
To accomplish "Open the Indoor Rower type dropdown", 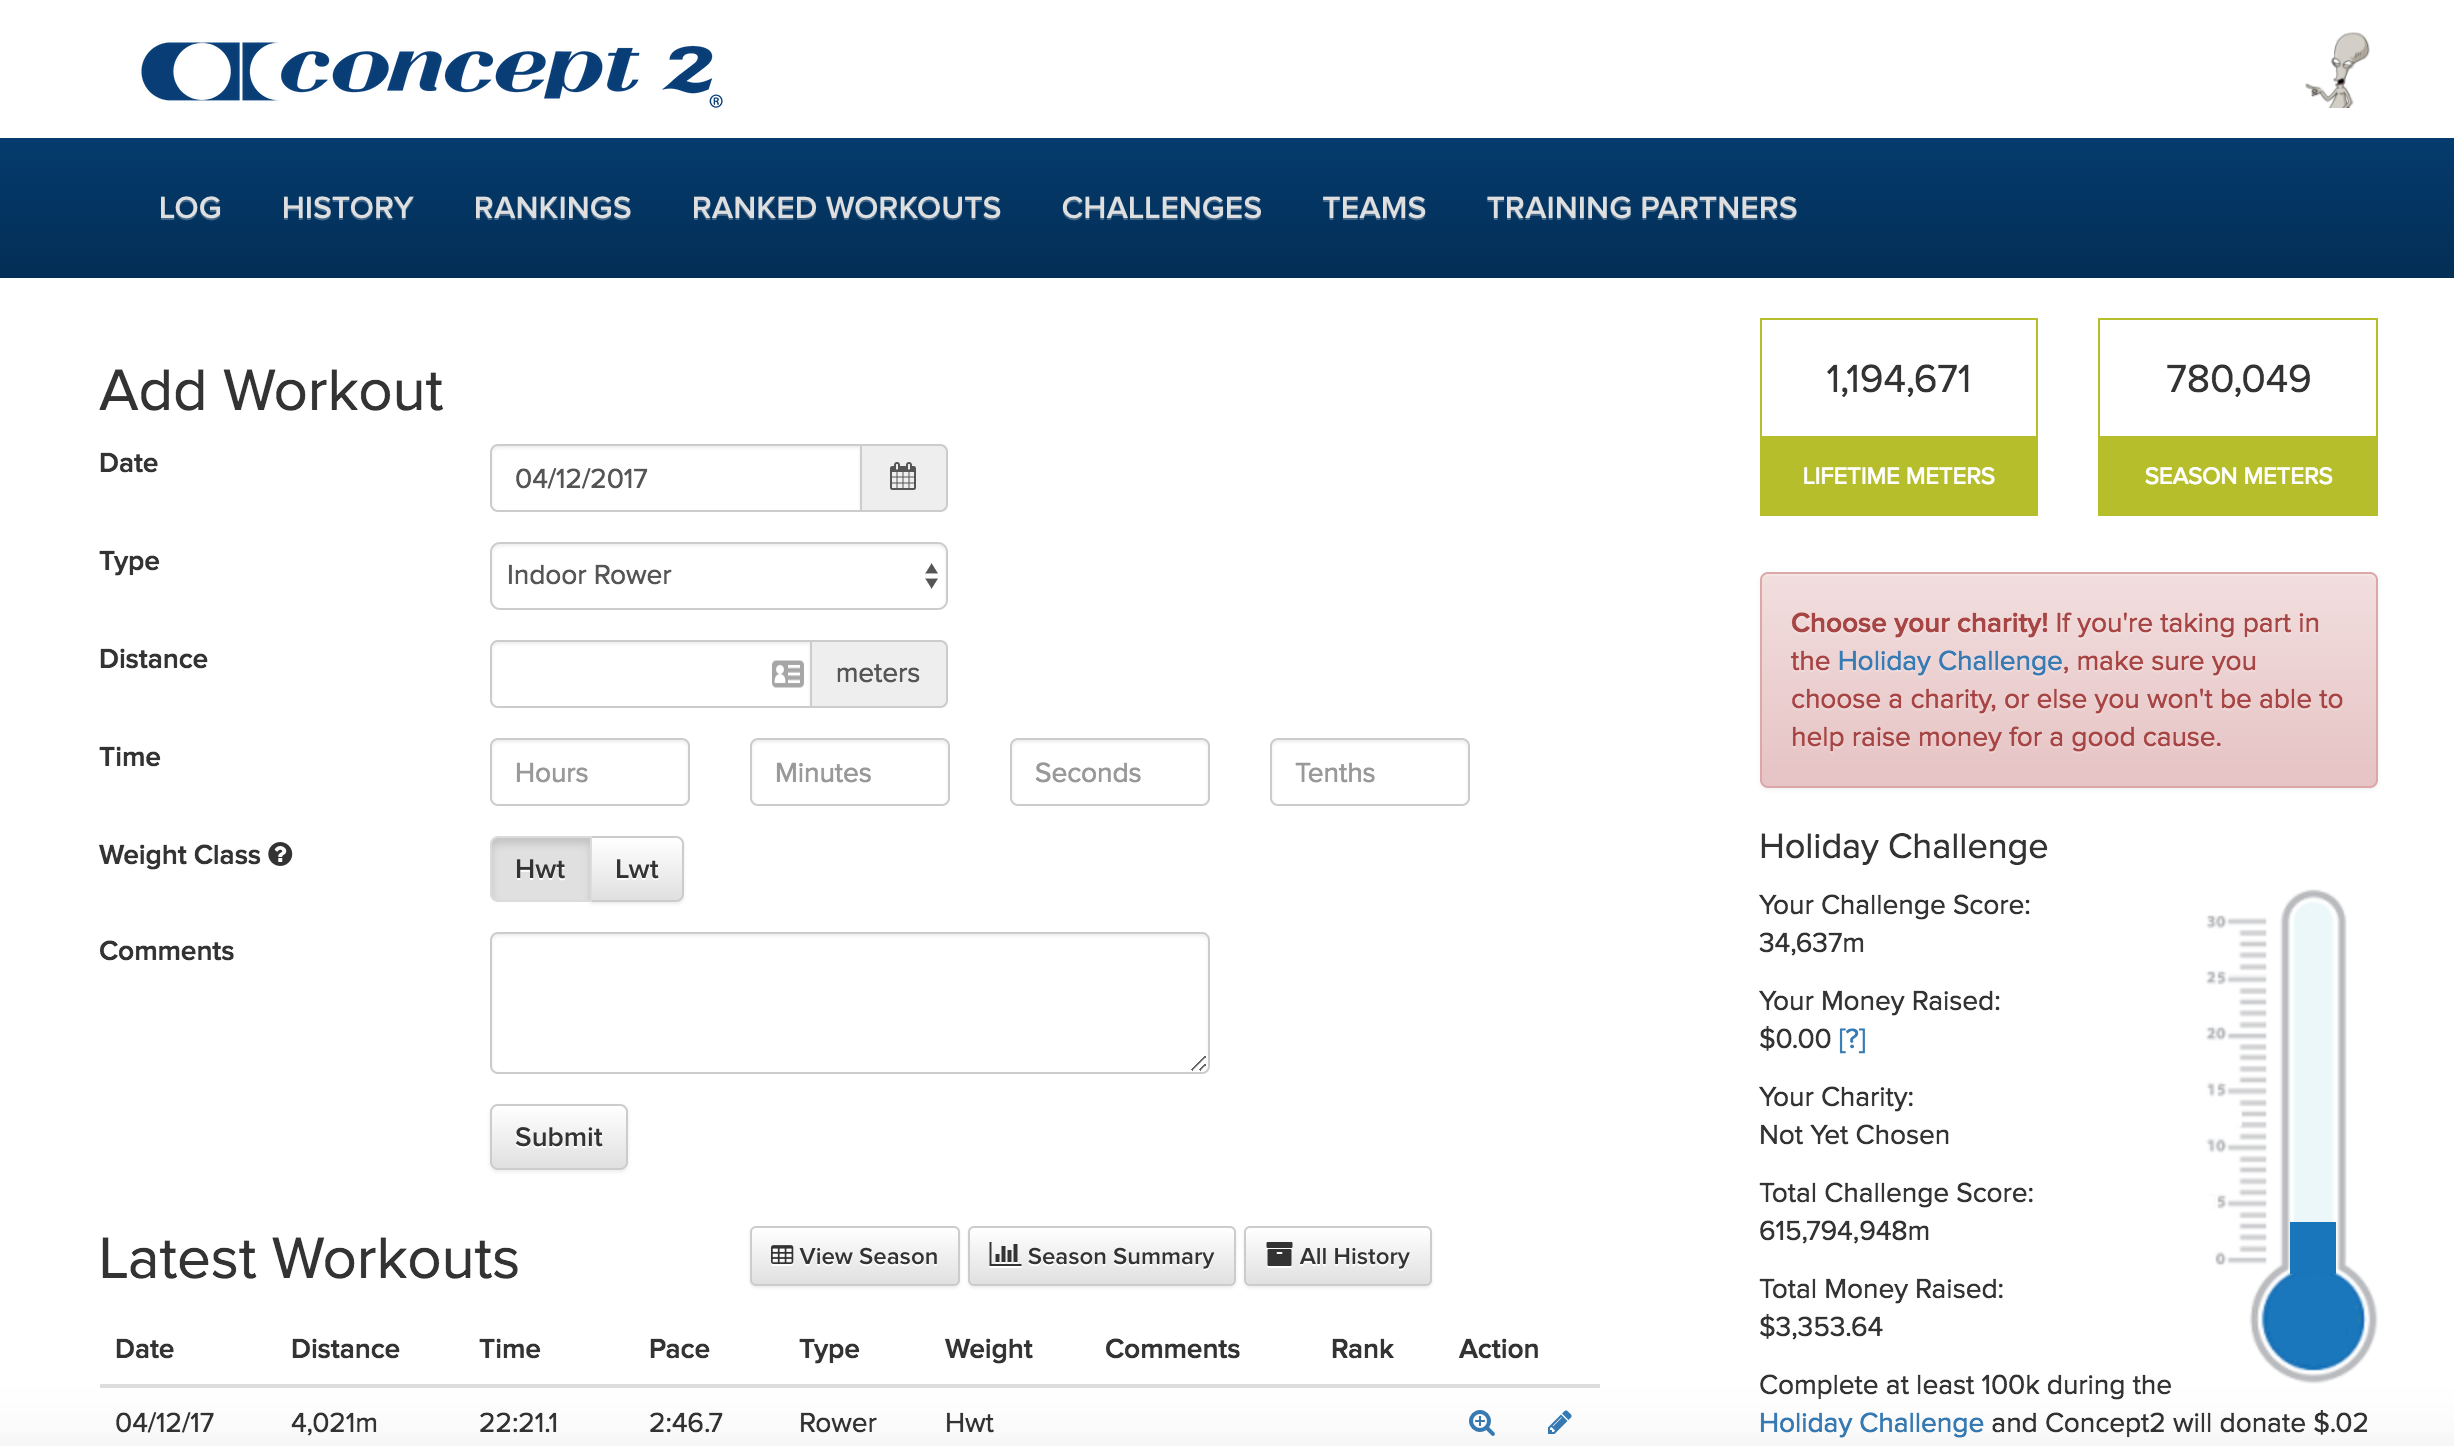I will [x=718, y=576].
